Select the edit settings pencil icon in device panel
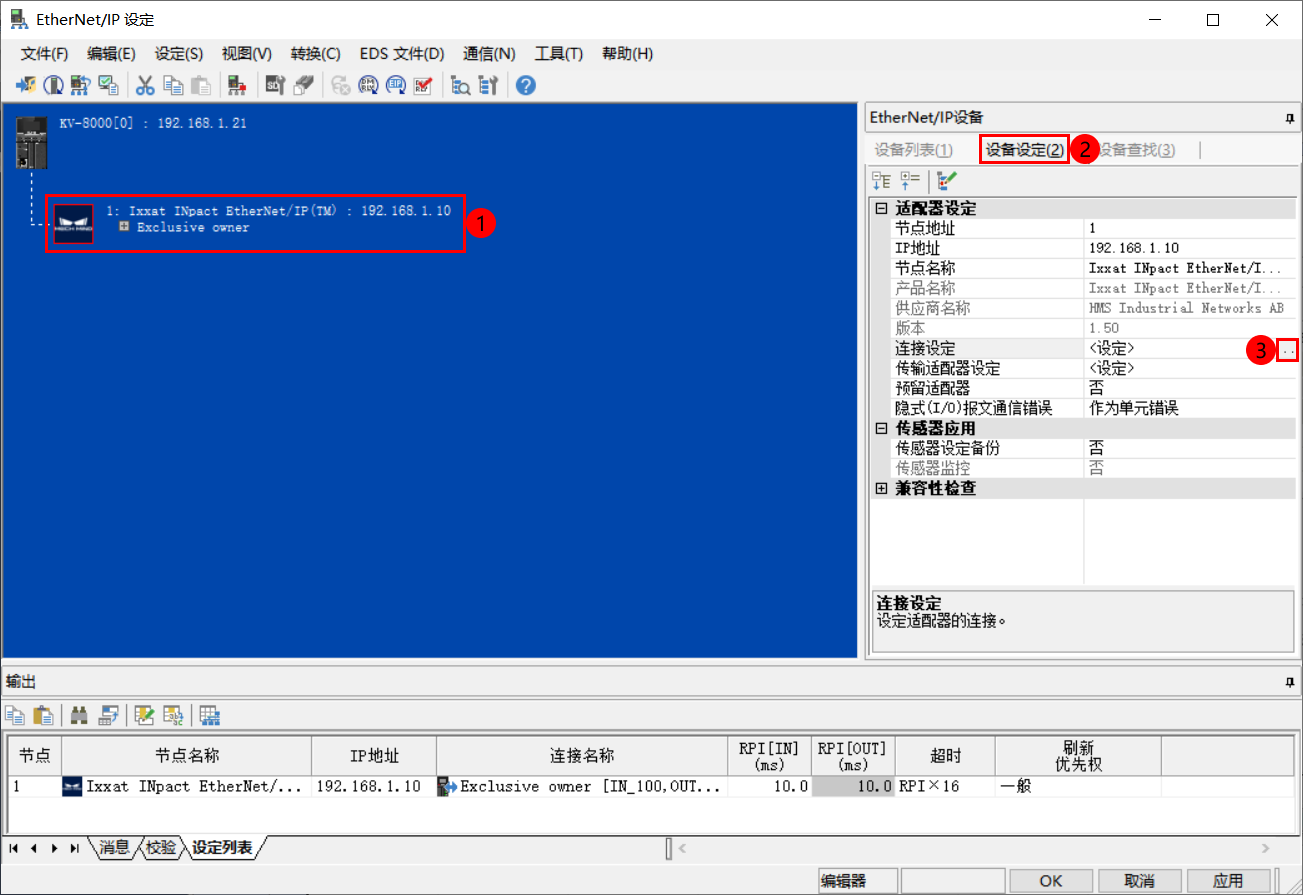The height and width of the screenshot is (895, 1303). click(945, 180)
